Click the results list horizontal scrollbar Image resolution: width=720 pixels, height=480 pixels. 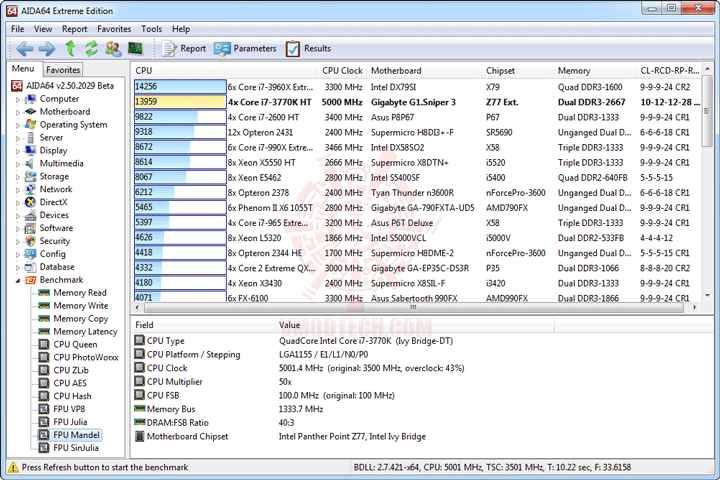[x=413, y=307]
